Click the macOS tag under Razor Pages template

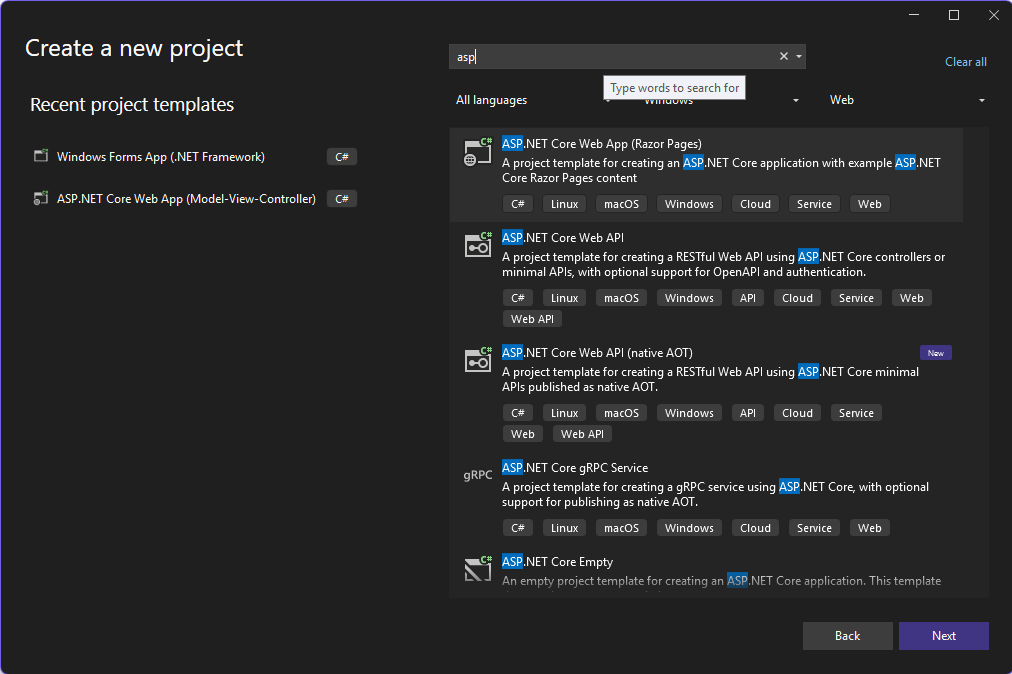click(x=622, y=204)
